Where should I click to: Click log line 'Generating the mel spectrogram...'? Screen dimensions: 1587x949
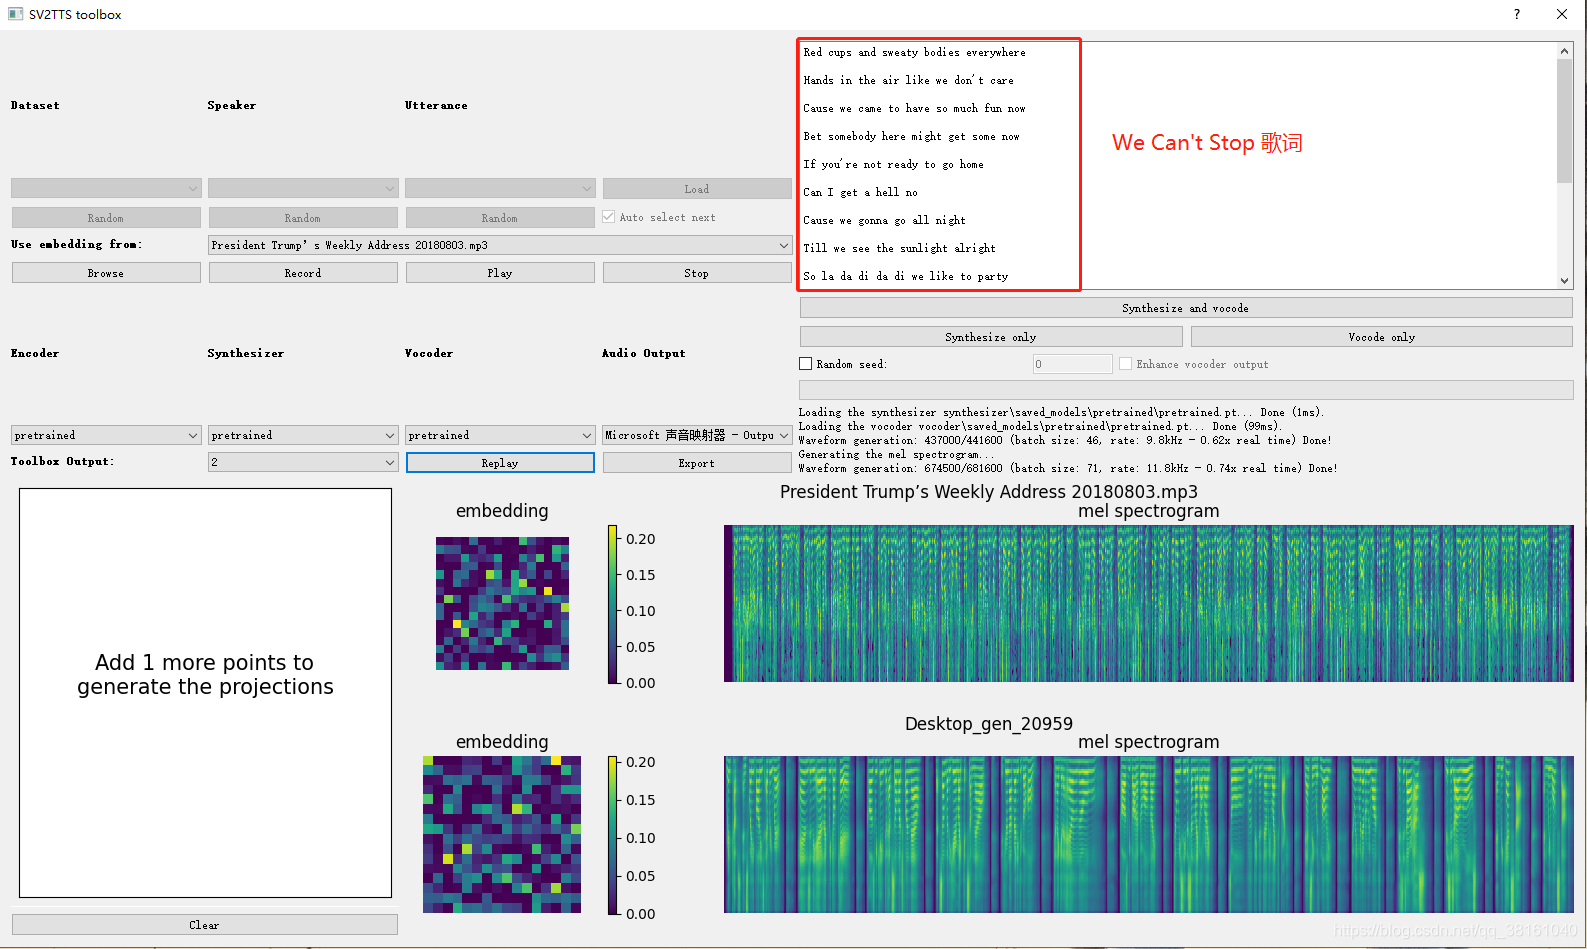coord(896,454)
